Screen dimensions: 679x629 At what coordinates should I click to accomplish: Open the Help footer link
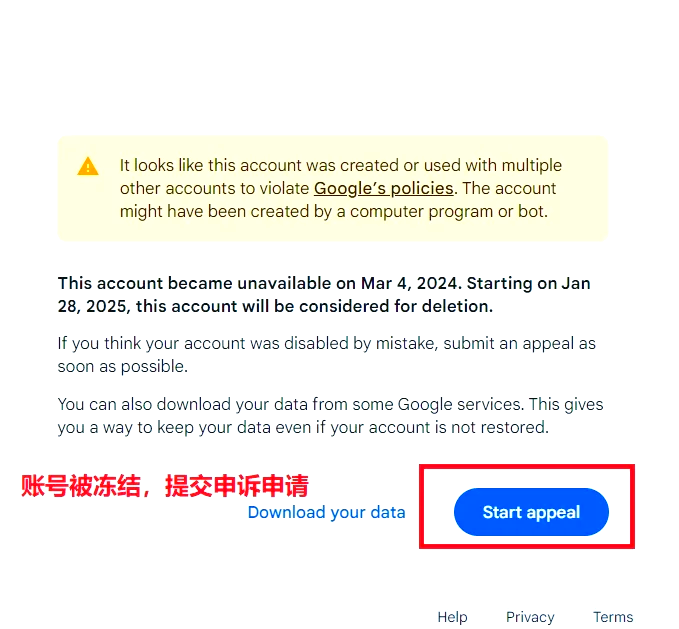pos(453,617)
